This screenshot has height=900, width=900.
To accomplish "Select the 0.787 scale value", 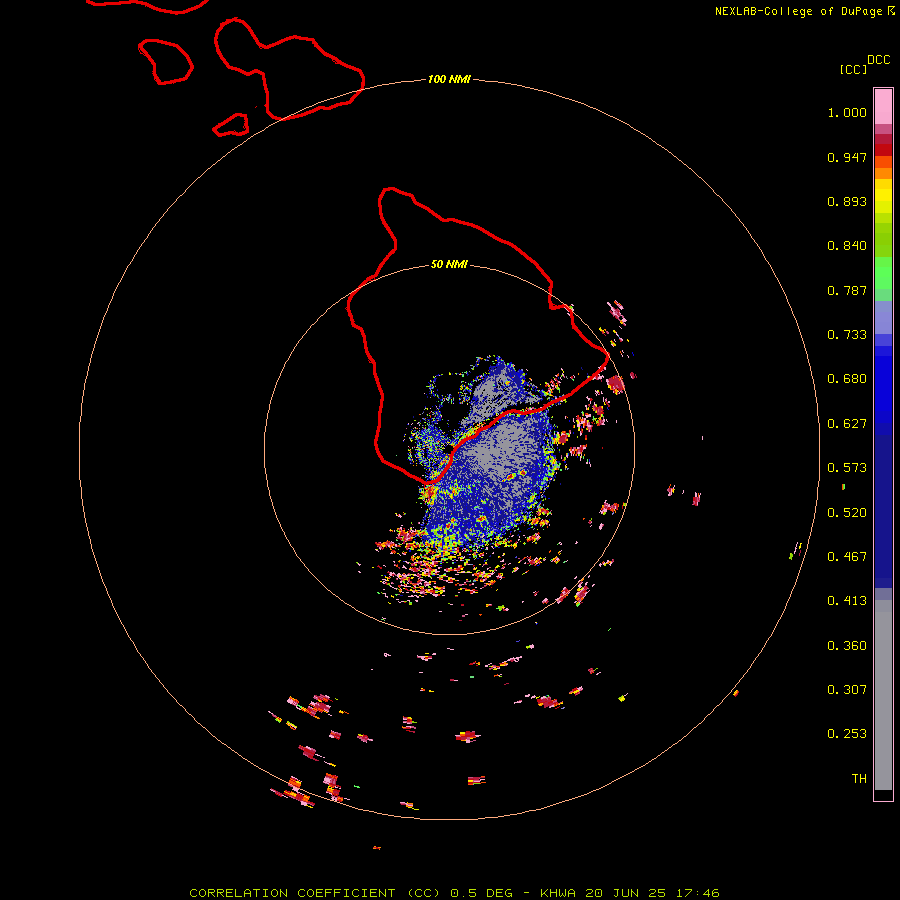I will [847, 290].
